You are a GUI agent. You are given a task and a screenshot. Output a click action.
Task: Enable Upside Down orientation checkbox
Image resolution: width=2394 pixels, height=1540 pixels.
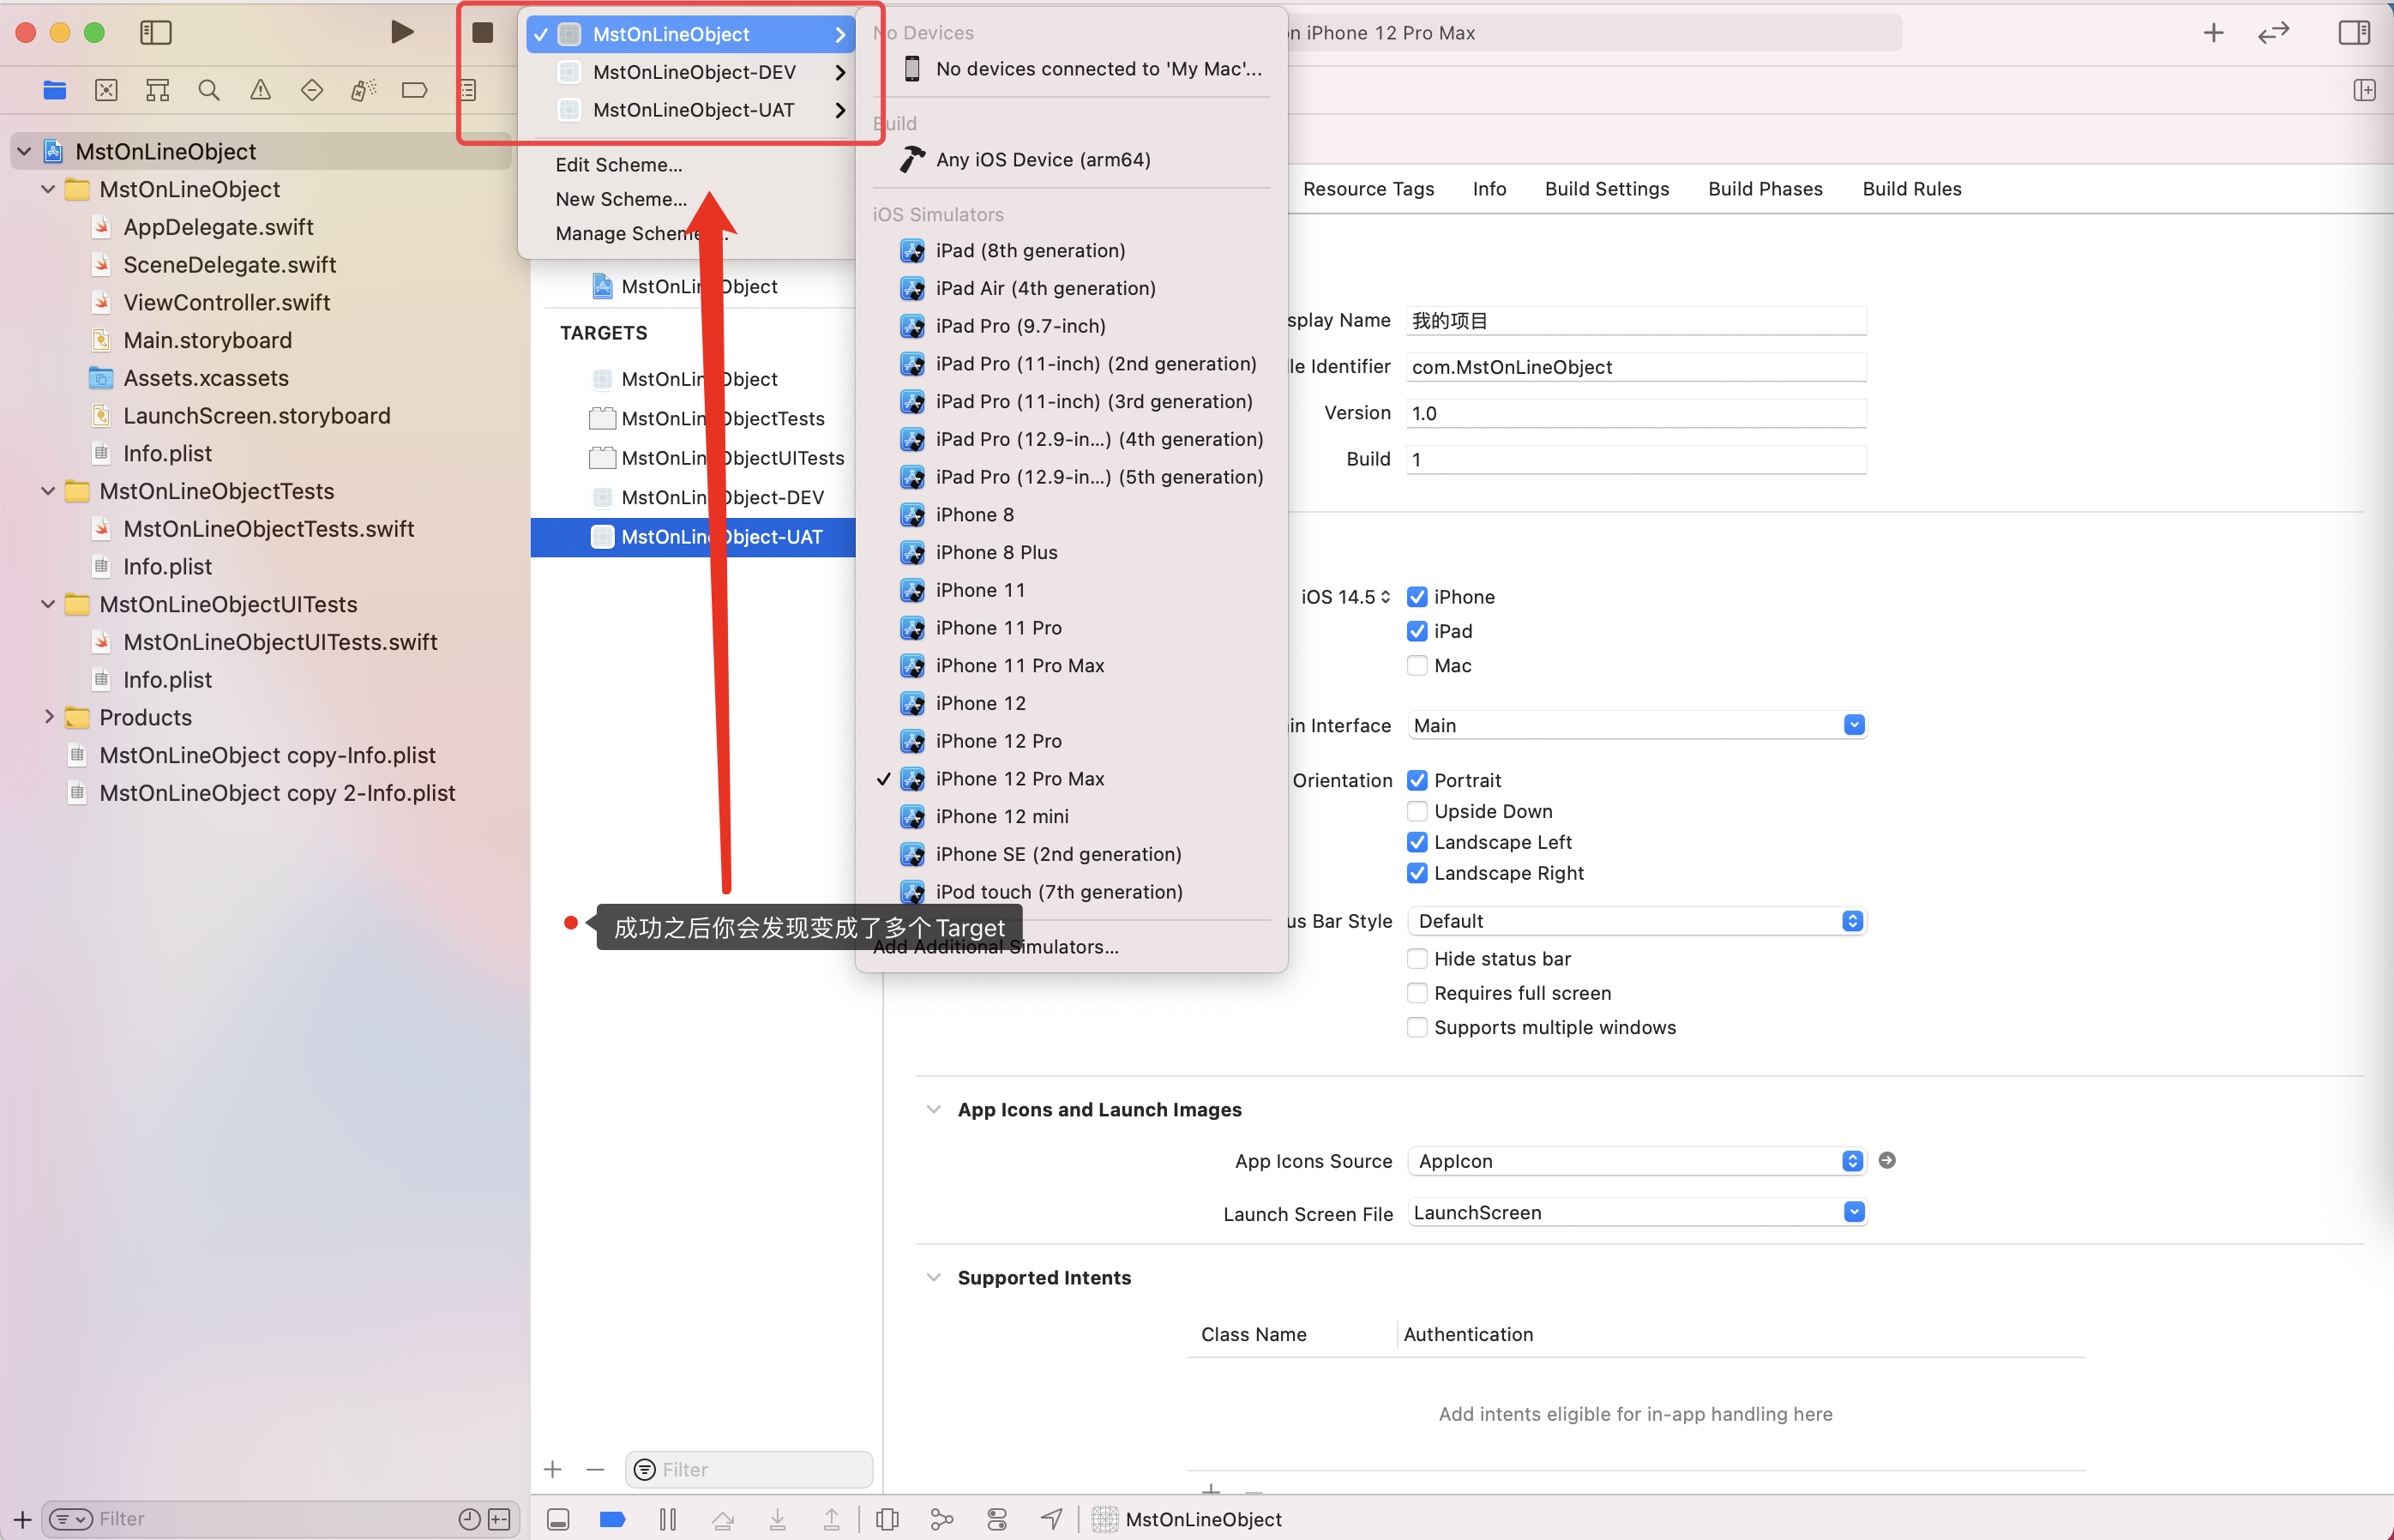pyautogui.click(x=1418, y=811)
